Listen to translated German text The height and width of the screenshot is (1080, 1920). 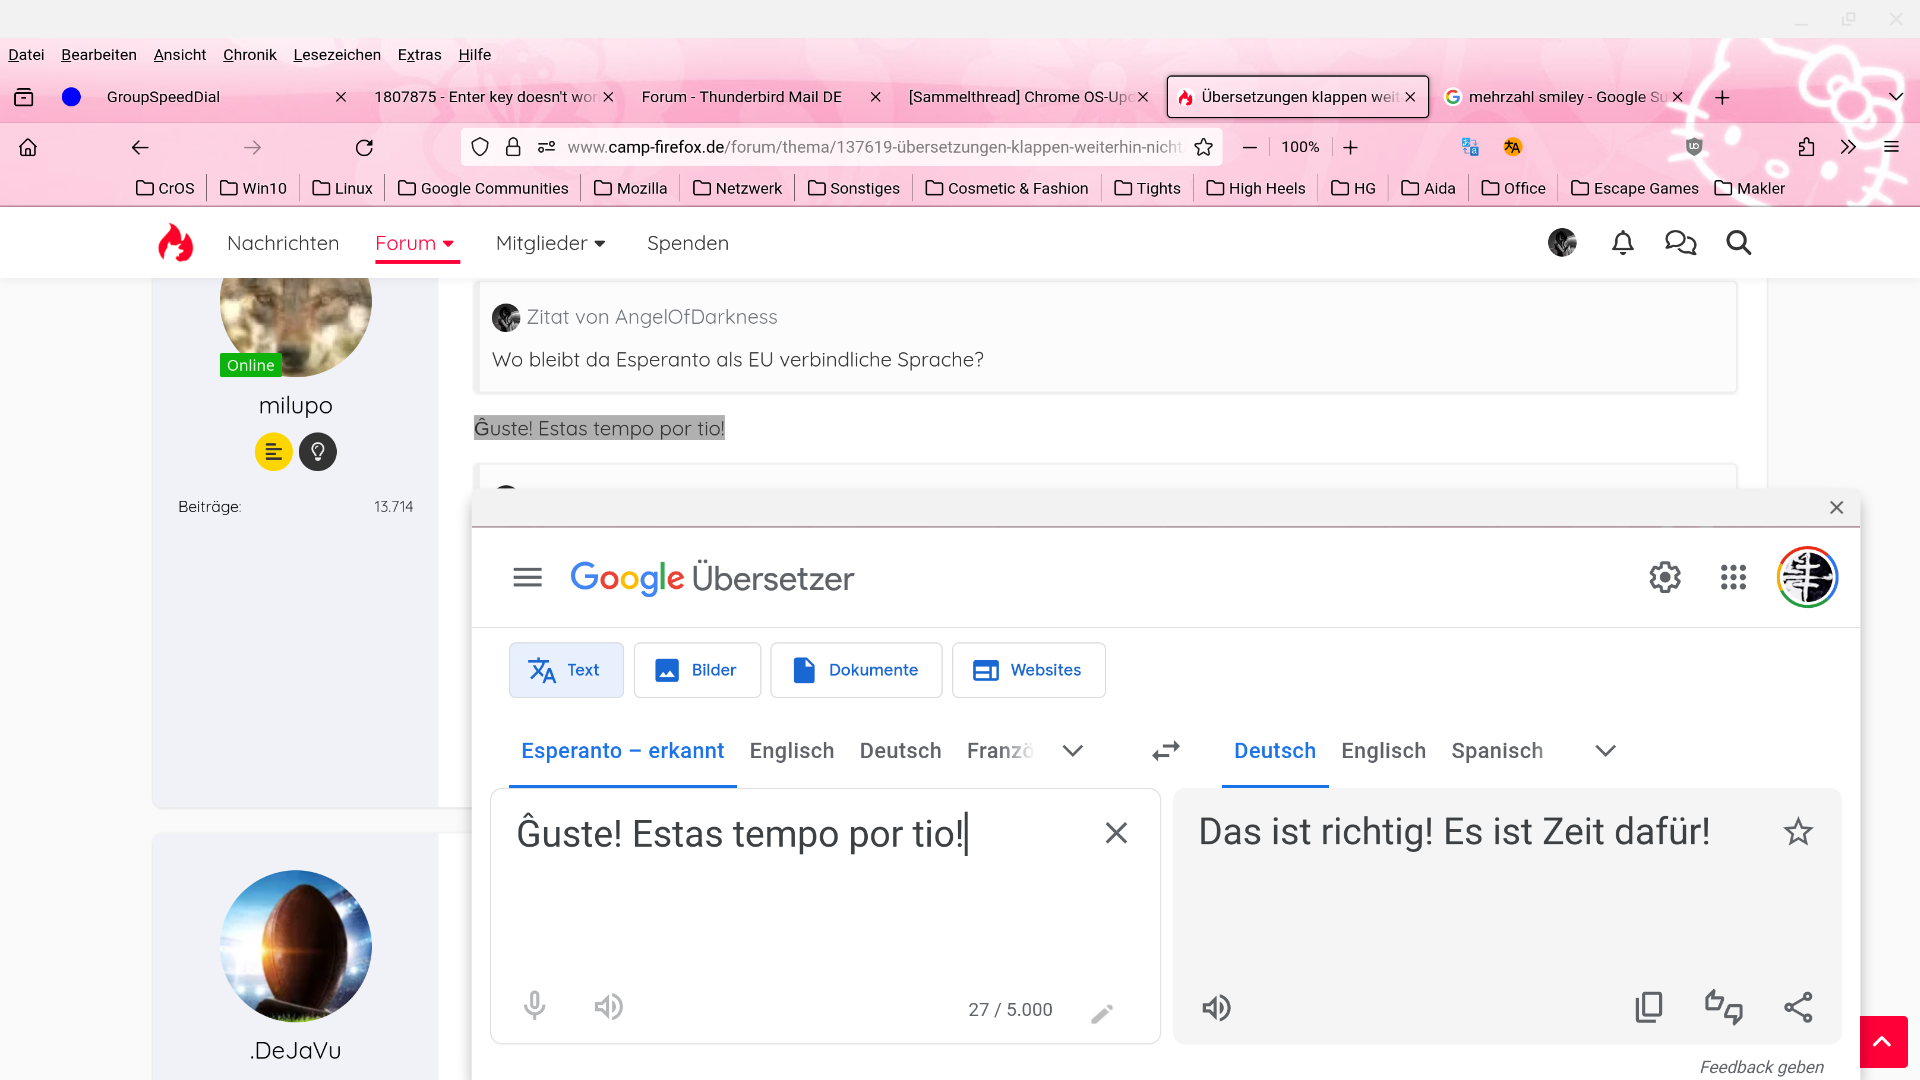point(1216,1008)
